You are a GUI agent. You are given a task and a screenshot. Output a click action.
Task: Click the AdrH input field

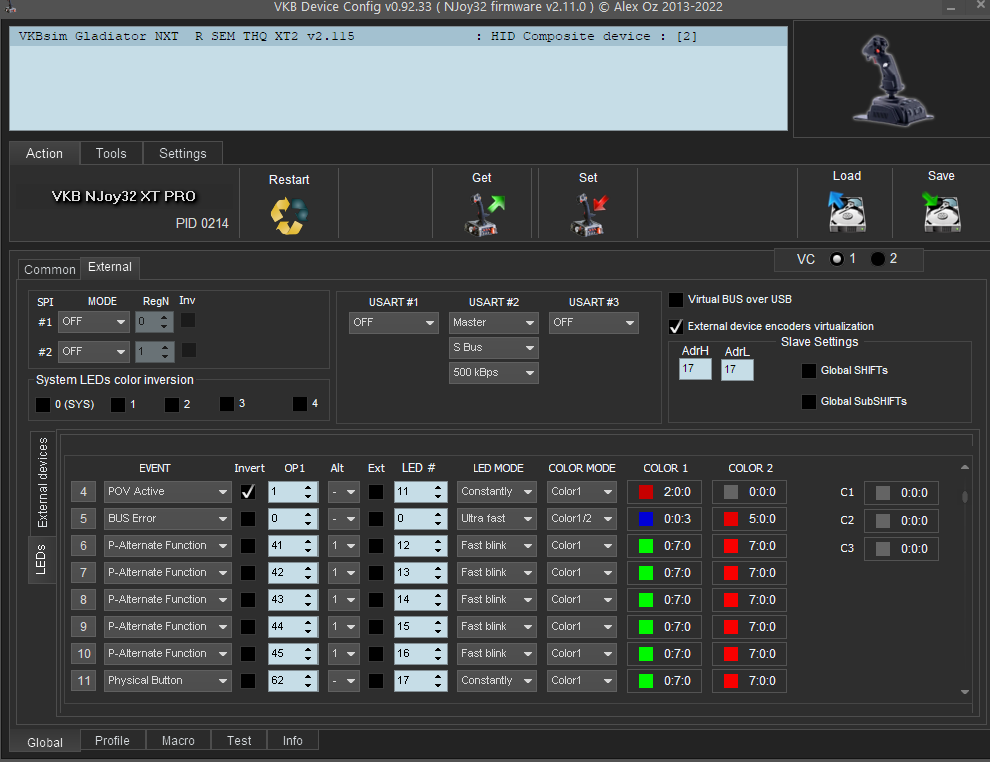[x=695, y=369]
